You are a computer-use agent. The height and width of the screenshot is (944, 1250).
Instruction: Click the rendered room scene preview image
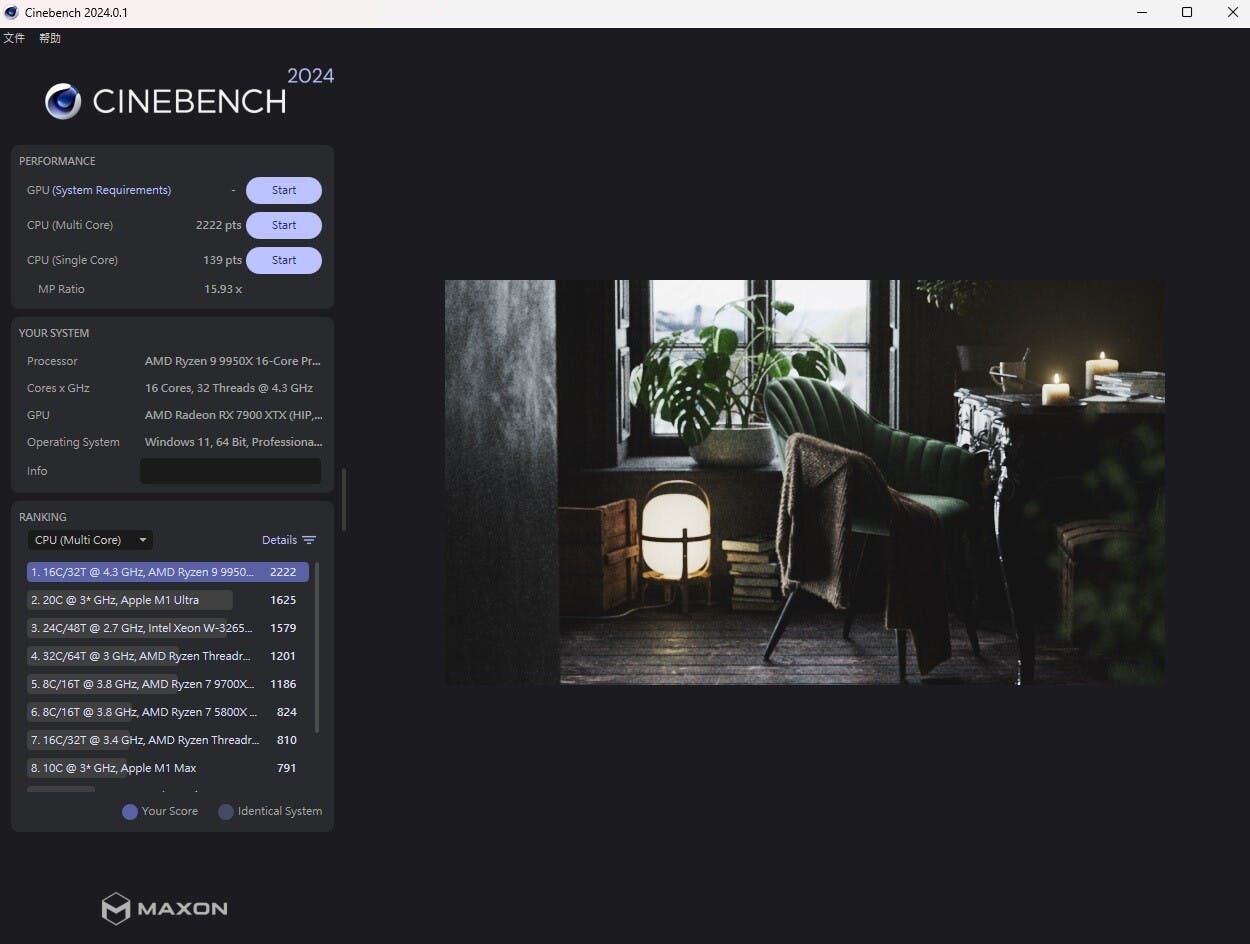click(x=804, y=482)
